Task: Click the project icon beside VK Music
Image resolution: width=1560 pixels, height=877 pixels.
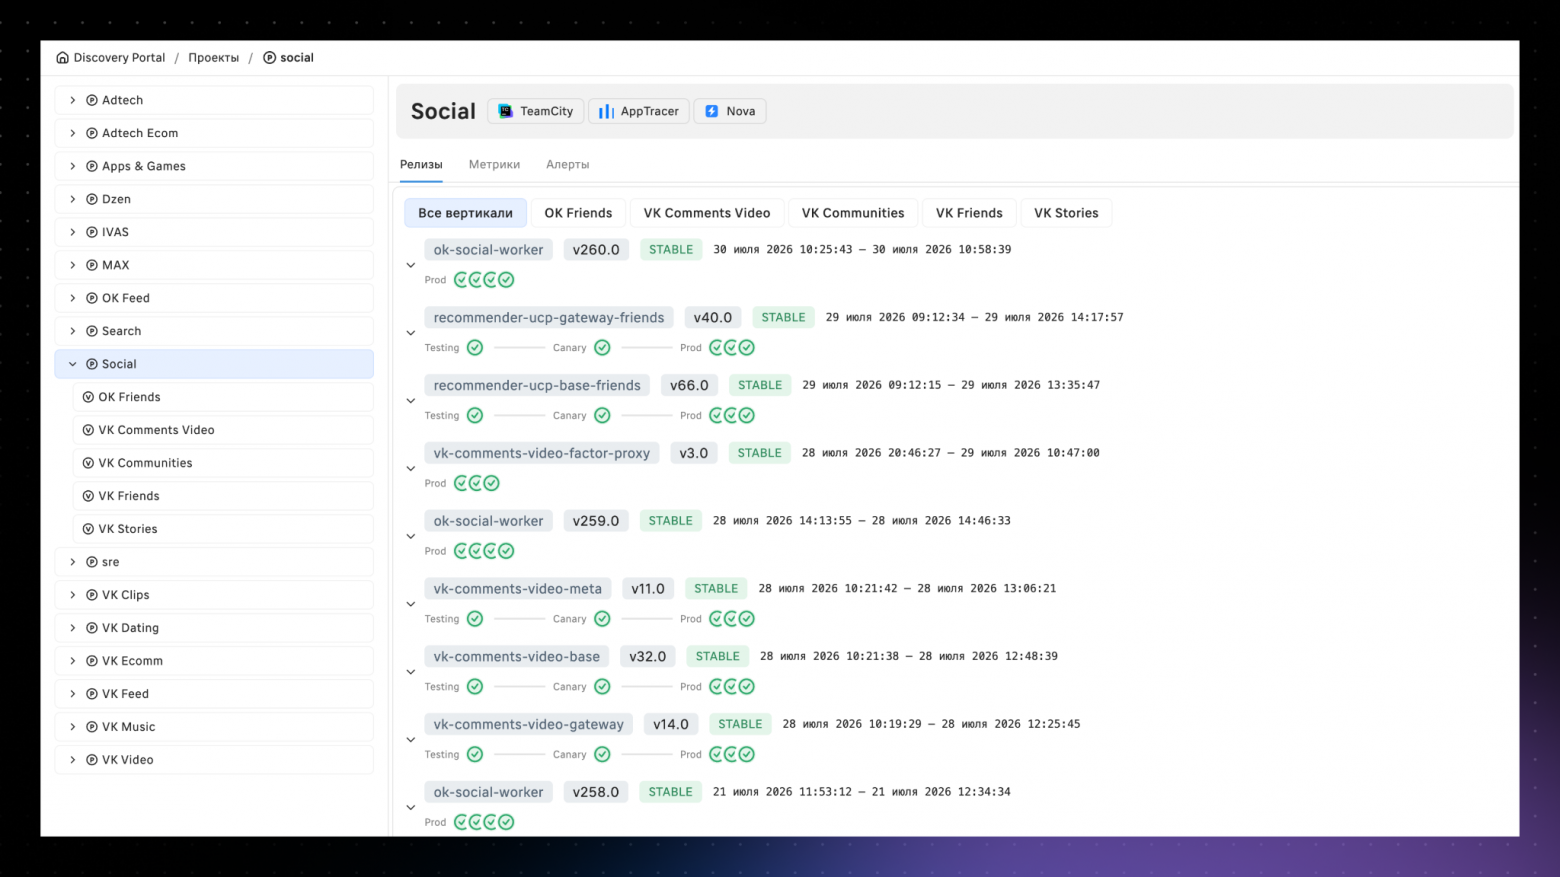Action: [x=92, y=727]
